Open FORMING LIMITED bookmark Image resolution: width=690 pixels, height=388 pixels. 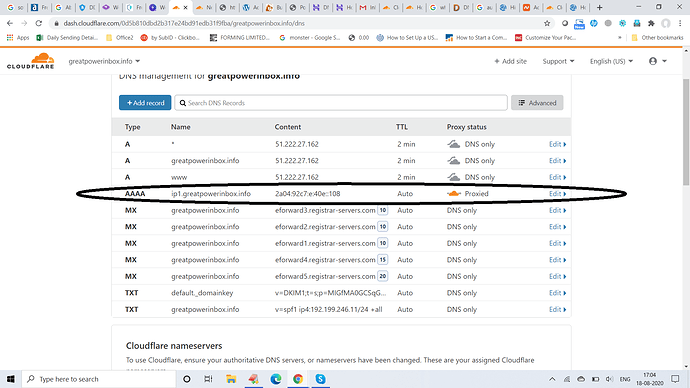(240, 38)
